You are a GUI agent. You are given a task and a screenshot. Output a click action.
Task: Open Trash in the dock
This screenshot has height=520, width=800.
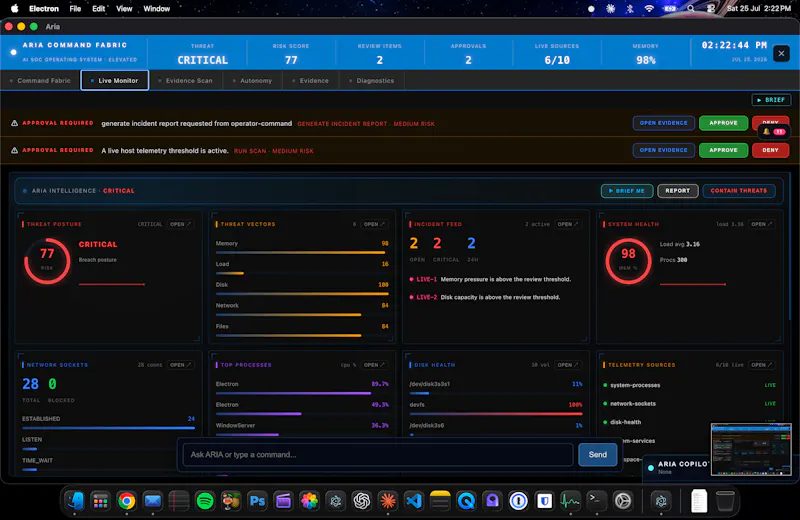pos(725,501)
